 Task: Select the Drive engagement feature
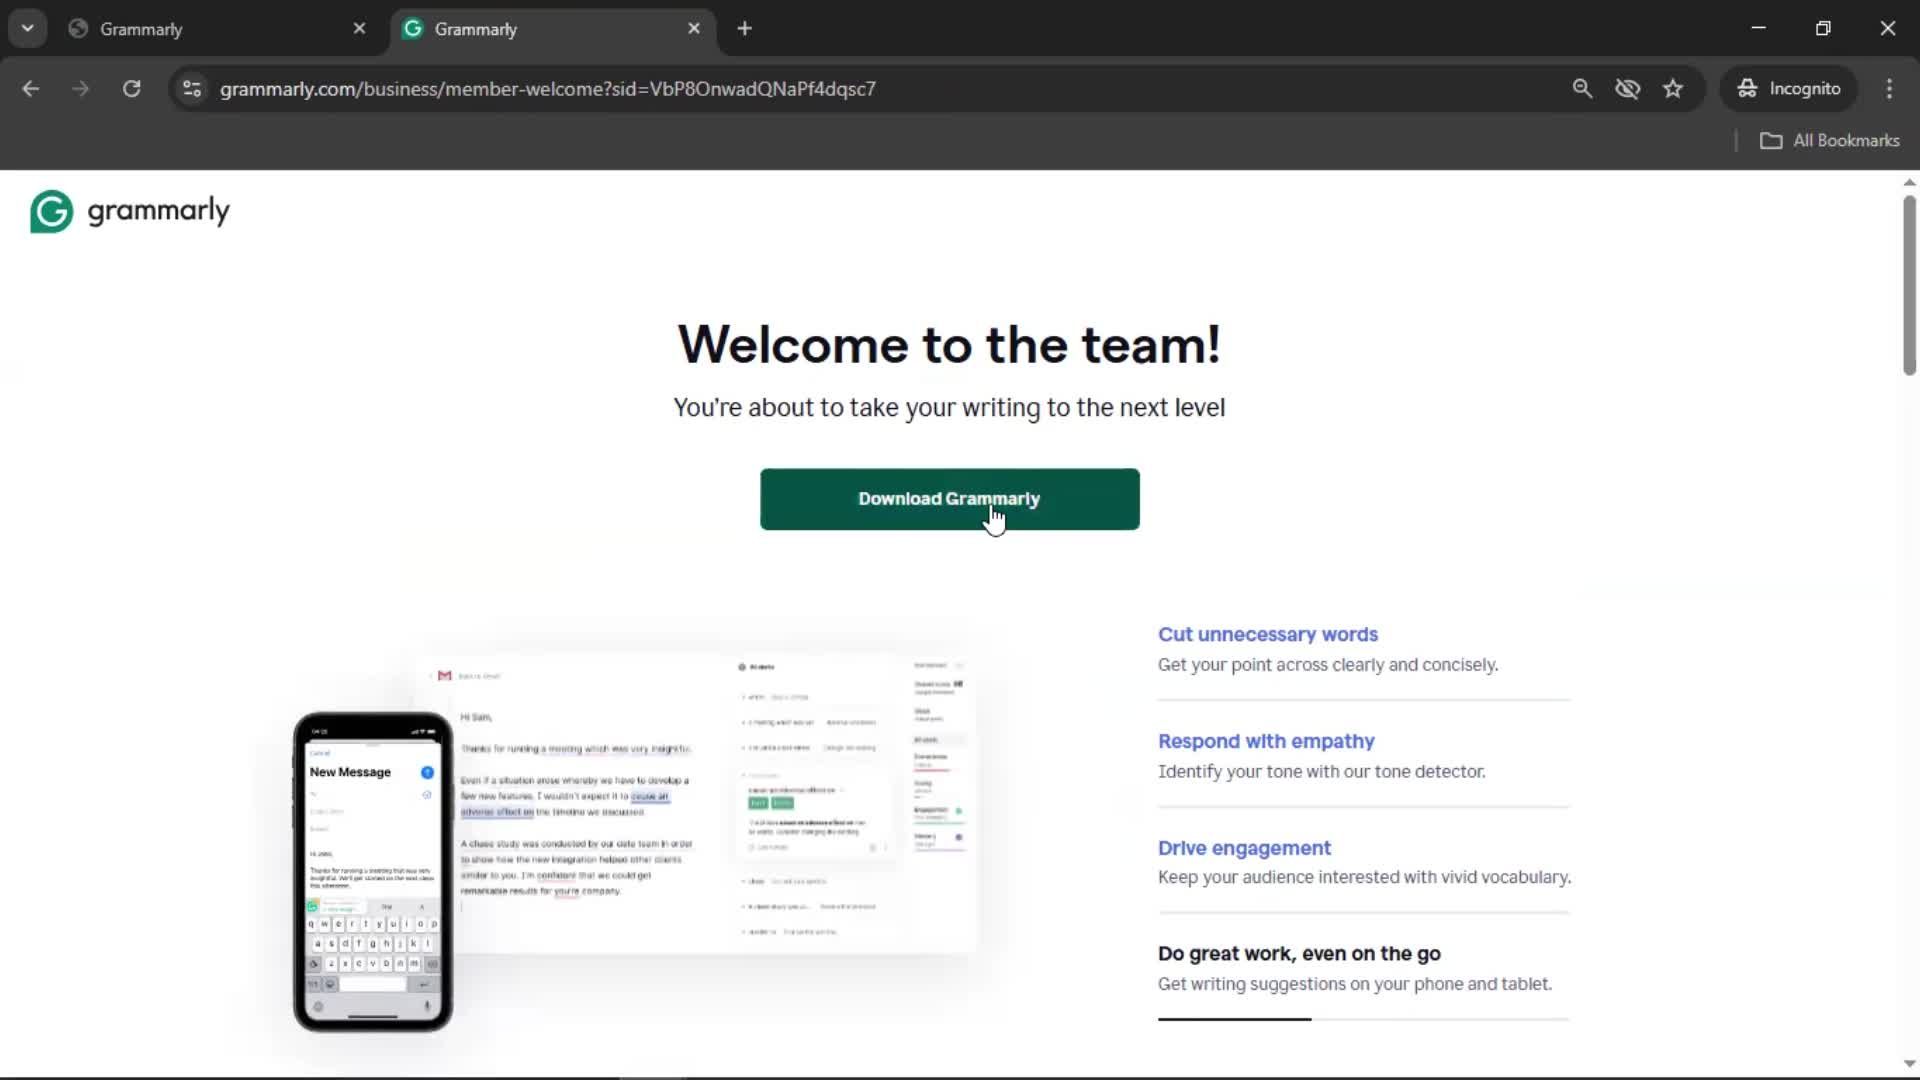(1244, 848)
